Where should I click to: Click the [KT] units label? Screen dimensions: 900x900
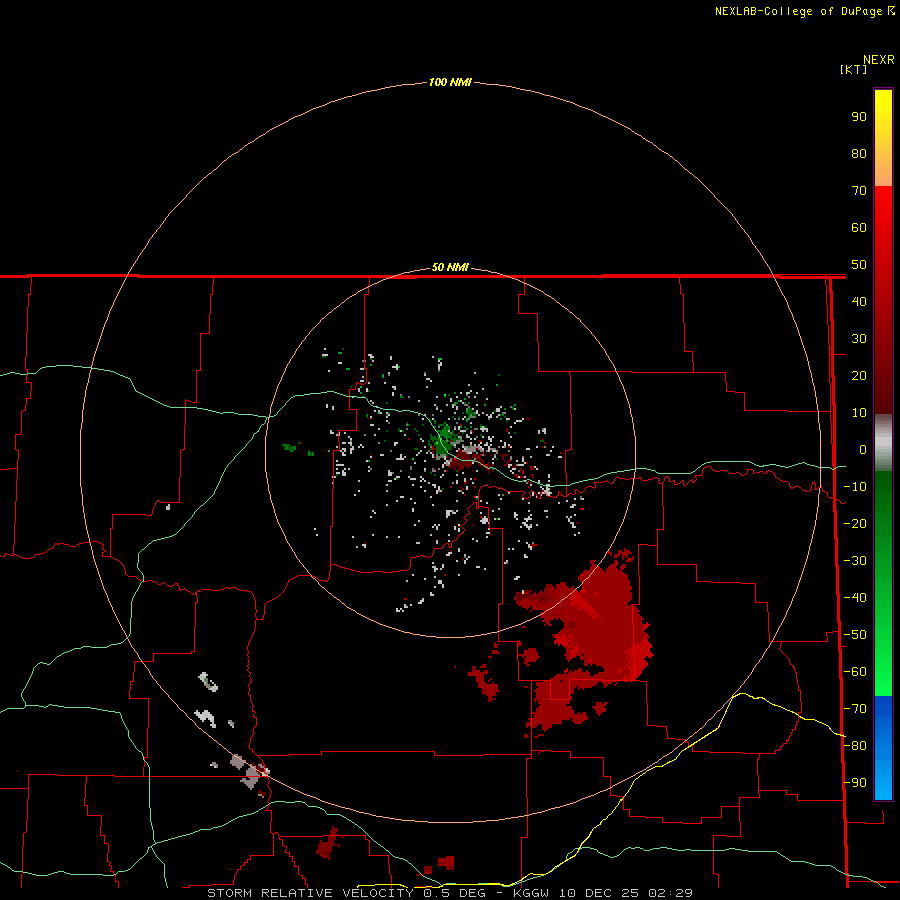(854, 69)
